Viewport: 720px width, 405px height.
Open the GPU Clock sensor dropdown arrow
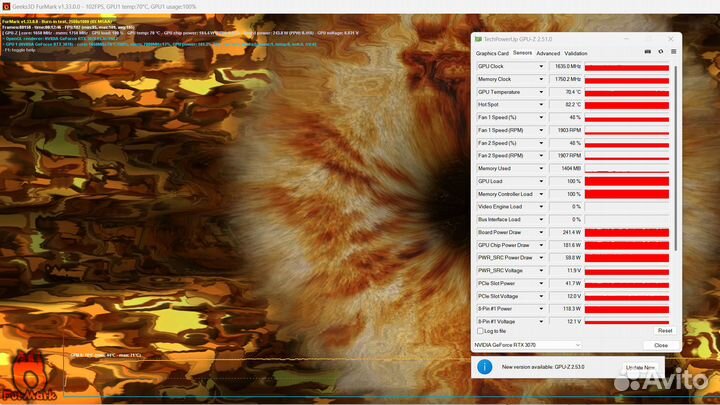[541, 66]
